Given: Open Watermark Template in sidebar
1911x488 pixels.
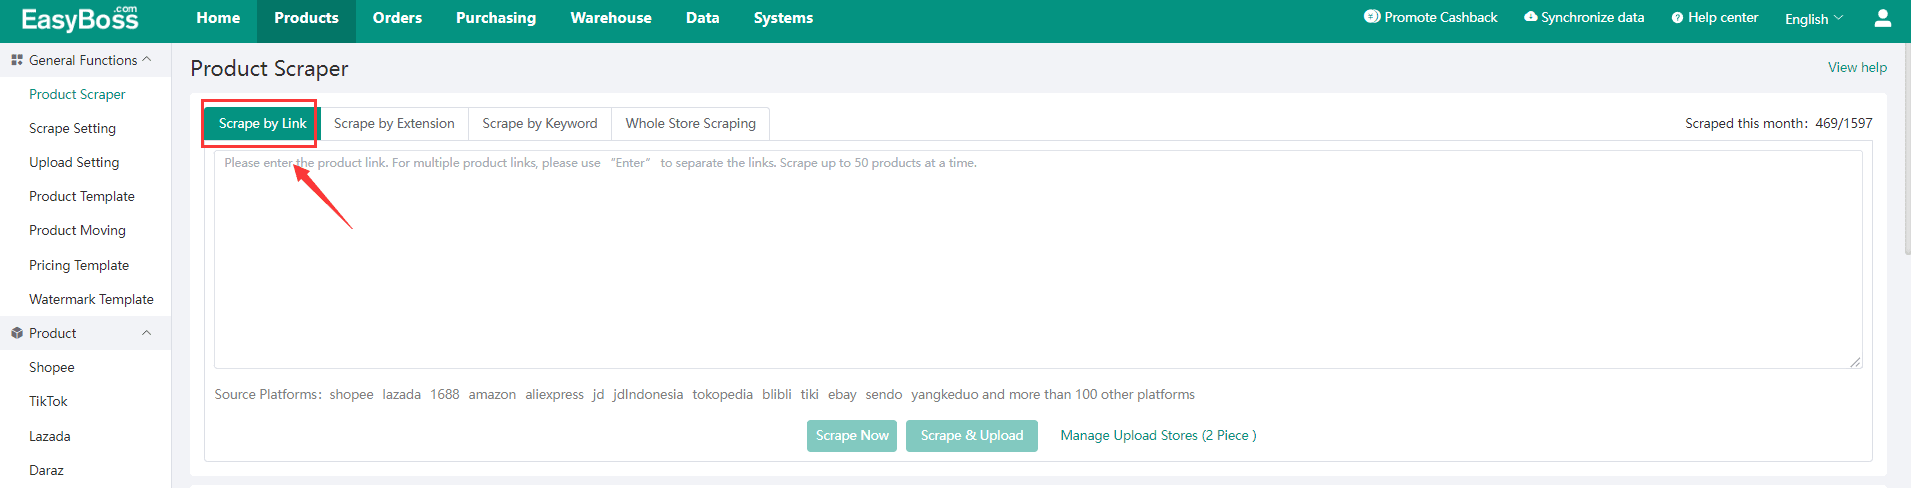Looking at the screenshot, I should click(x=91, y=299).
